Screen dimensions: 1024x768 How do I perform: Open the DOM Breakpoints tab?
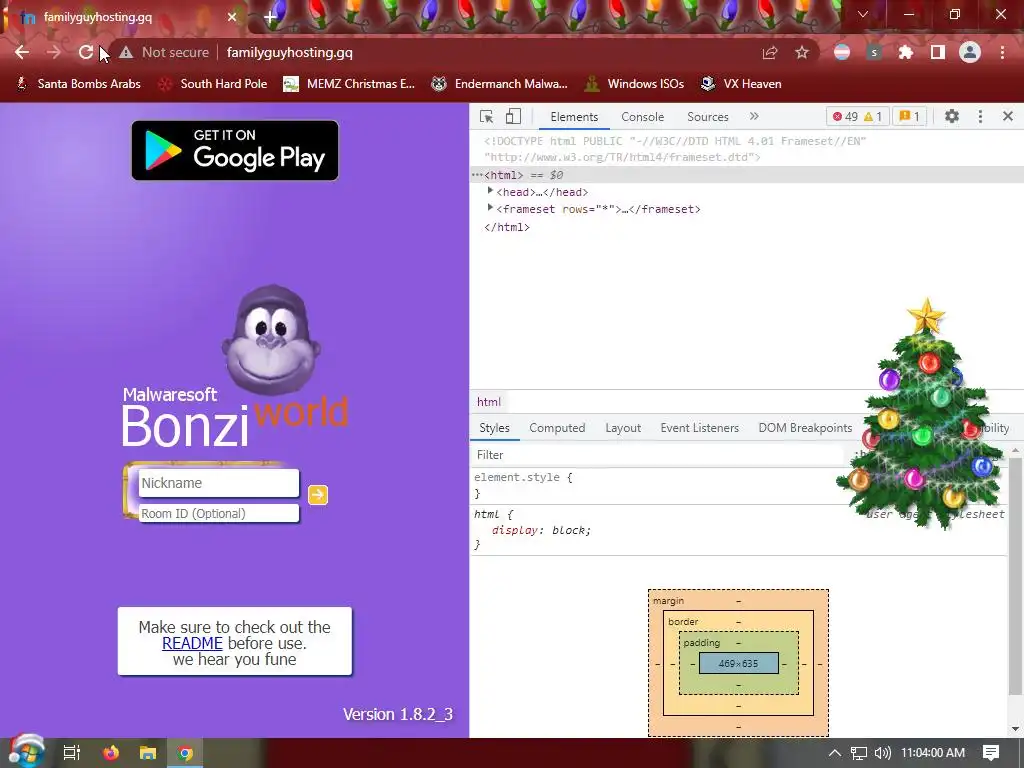click(x=805, y=428)
